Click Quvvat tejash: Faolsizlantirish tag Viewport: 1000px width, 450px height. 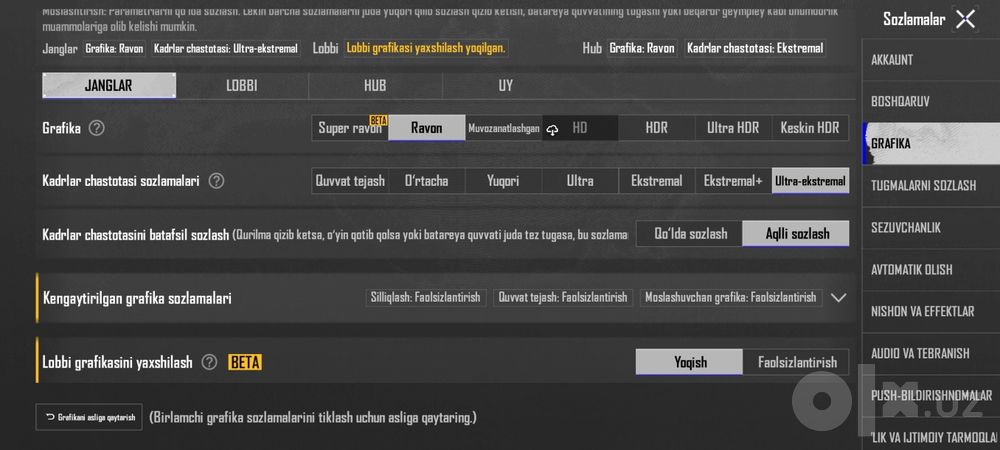562,298
